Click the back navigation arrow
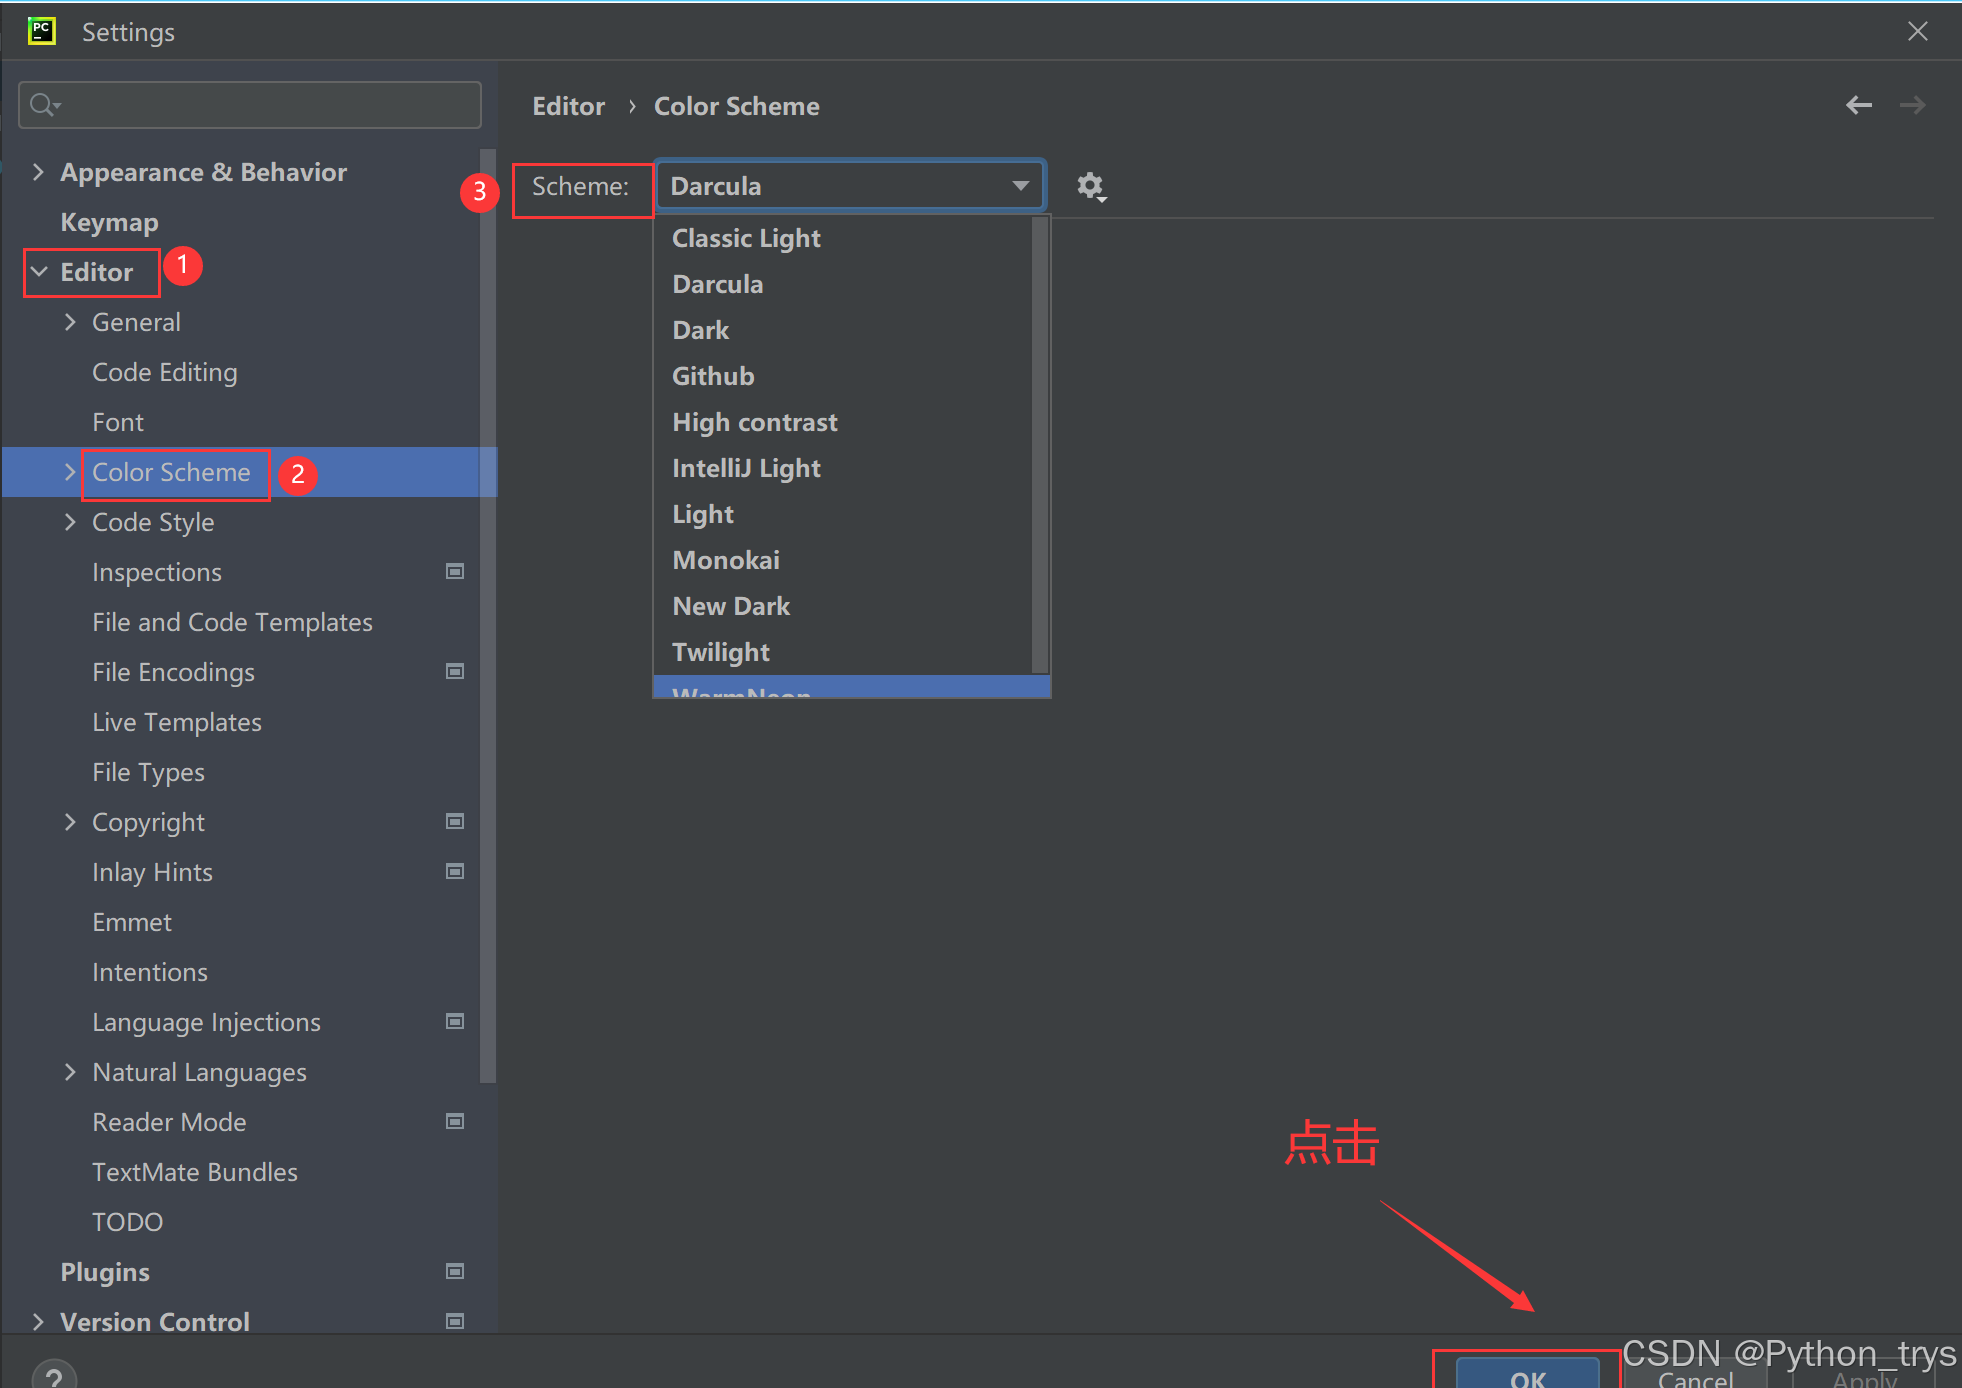Screen dimensions: 1962x1388 [x=1858, y=105]
